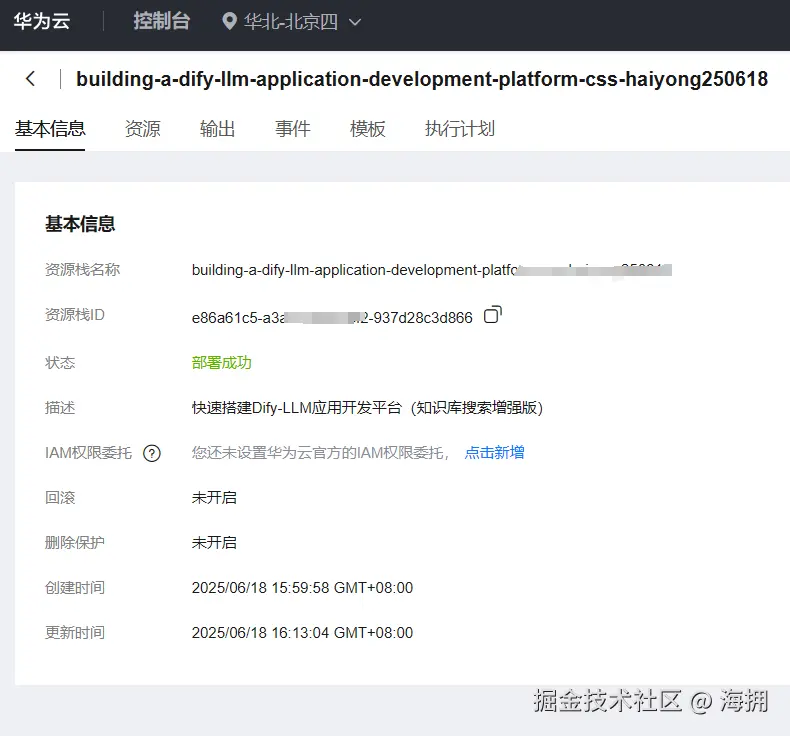The width and height of the screenshot is (790, 736).
Task: Open the 控制台 console link
Action: click(x=162, y=21)
